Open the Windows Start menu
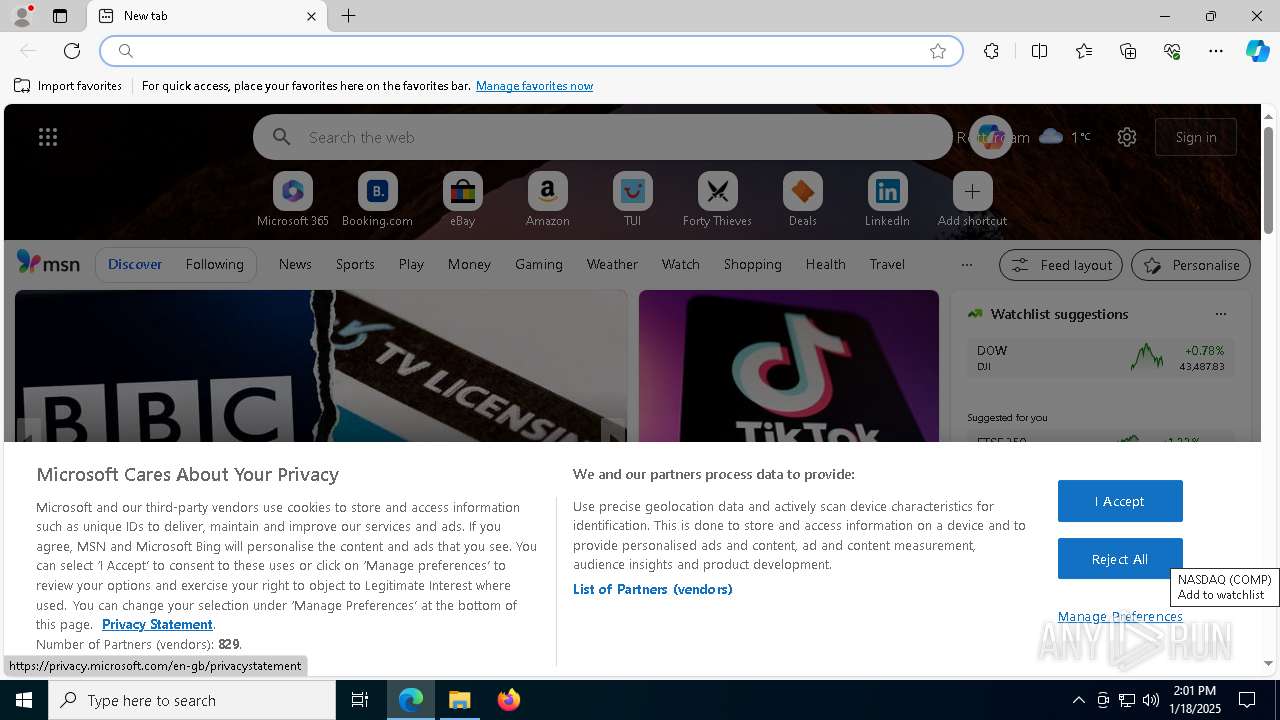The image size is (1280, 720). 24,700
